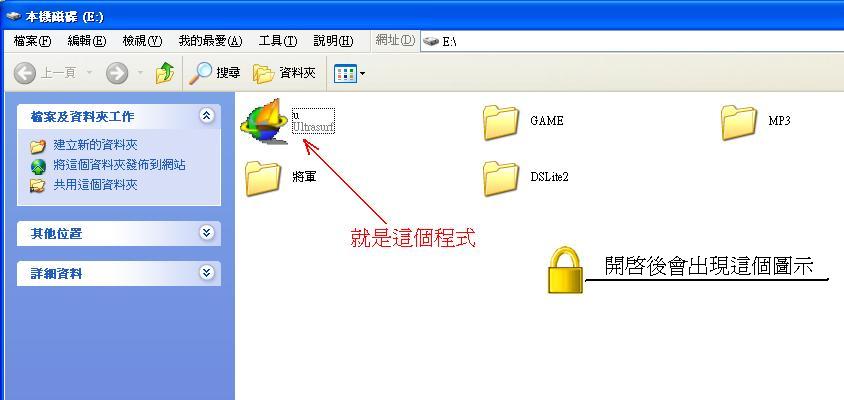Toggle the 資料夾 folders pane button
Image resolution: width=844 pixels, height=400 pixels.
point(284,73)
